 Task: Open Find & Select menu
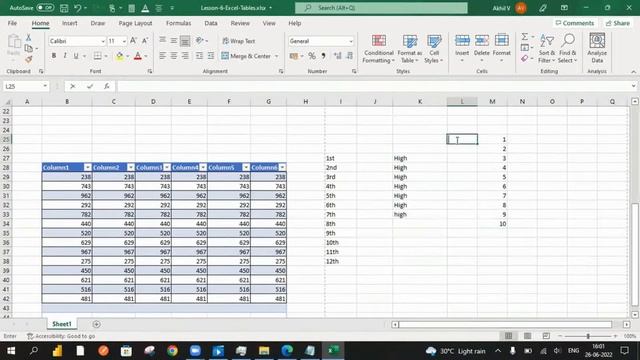[x=568, y=49]
